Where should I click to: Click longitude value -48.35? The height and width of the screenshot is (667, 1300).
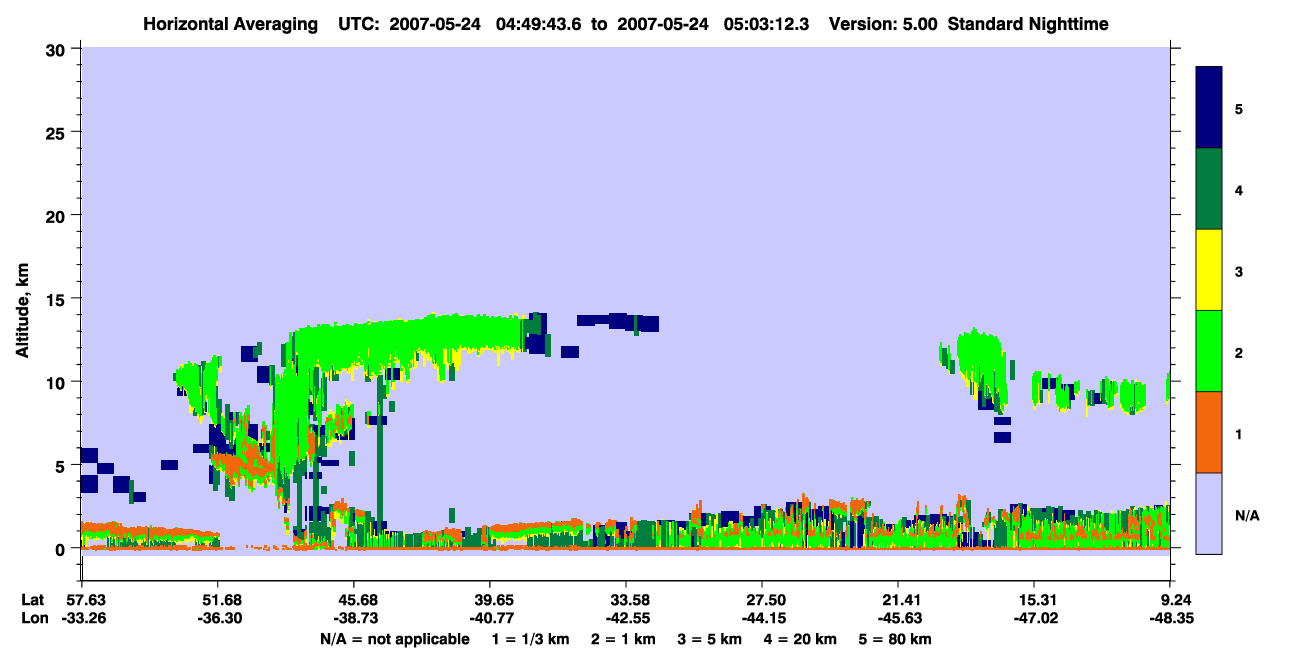point(1170,618)
